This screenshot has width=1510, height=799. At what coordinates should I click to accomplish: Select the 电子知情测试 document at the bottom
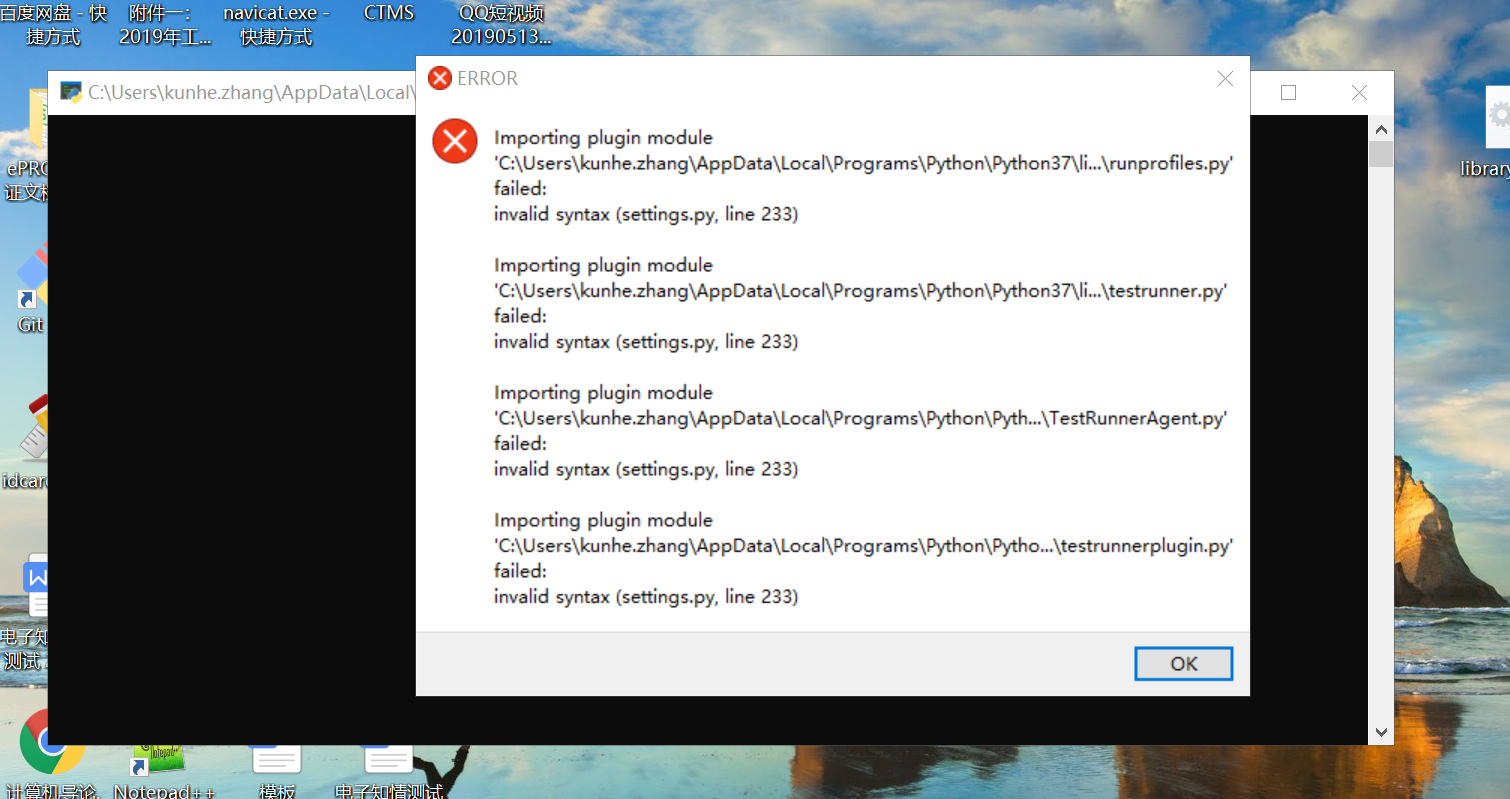click(x=388, y=771)
